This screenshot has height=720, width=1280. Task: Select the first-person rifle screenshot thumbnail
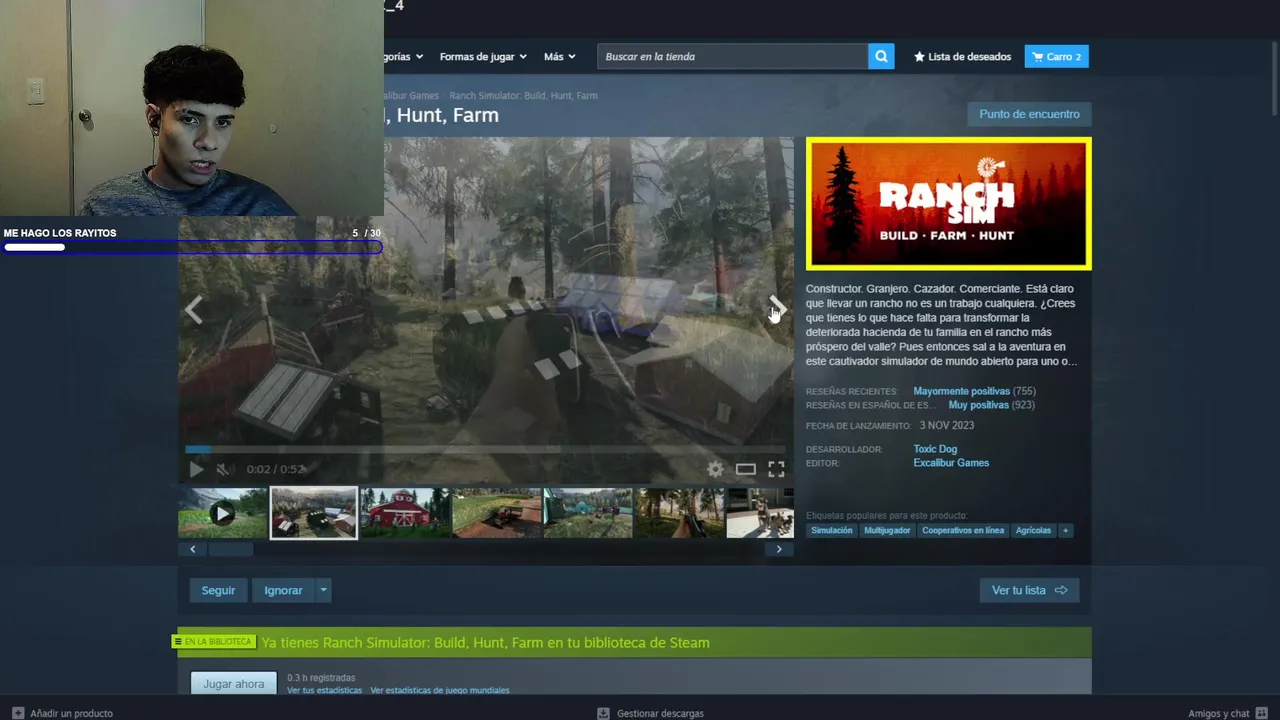pos(680,513)
